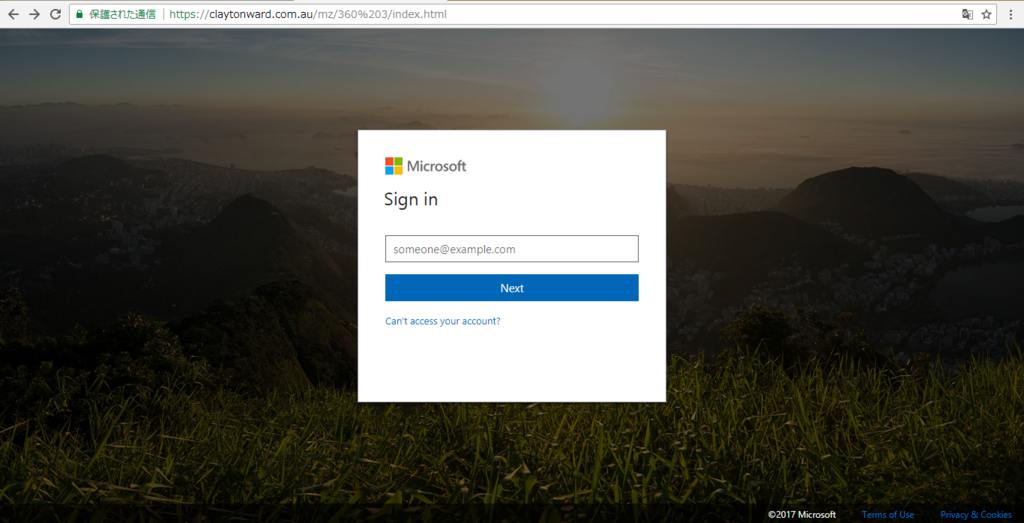The image size is (1024, 523).
Task: Click the "保護された通信" secure label
Action: coord(122,14)
